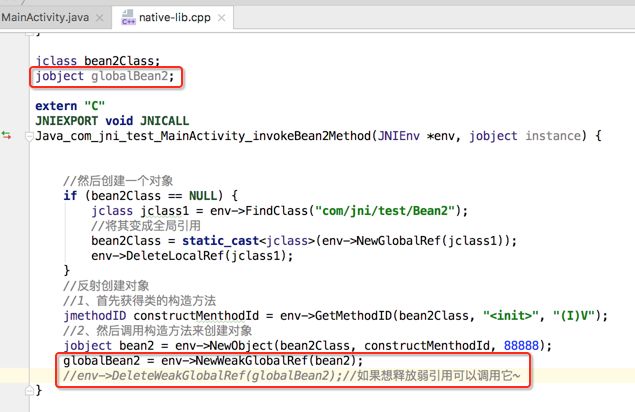Click the function name Java_com_jni_test_MainActivity_invokeBean2Method
The height and width of the screenshot is (412, 635).
point(203,136)
